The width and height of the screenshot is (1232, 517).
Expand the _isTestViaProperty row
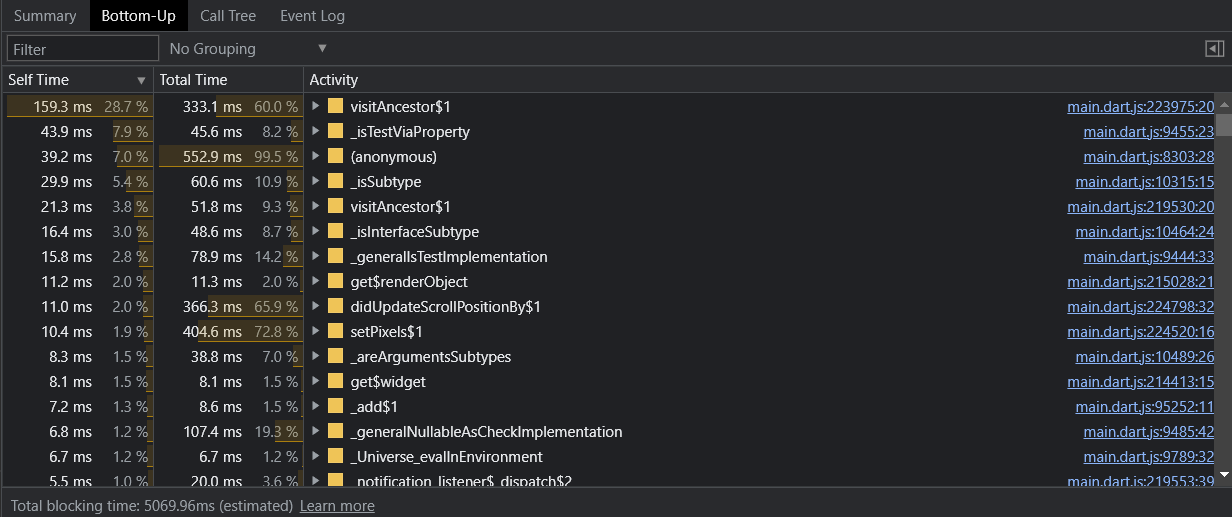(315, 131)
